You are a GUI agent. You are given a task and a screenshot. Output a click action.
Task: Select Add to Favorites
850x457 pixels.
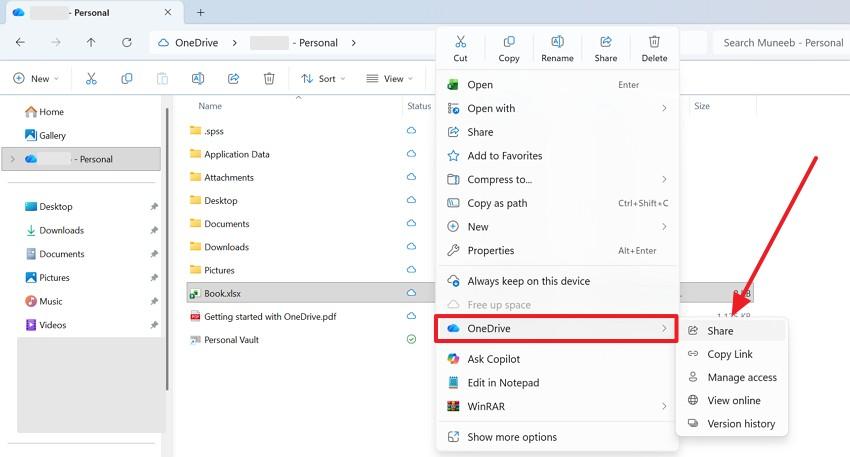tap(557, 156)
